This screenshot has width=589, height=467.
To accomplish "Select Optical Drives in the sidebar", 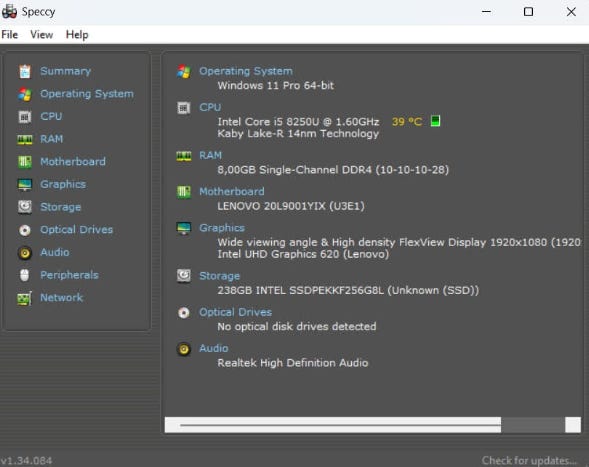I will pos(76,230).
